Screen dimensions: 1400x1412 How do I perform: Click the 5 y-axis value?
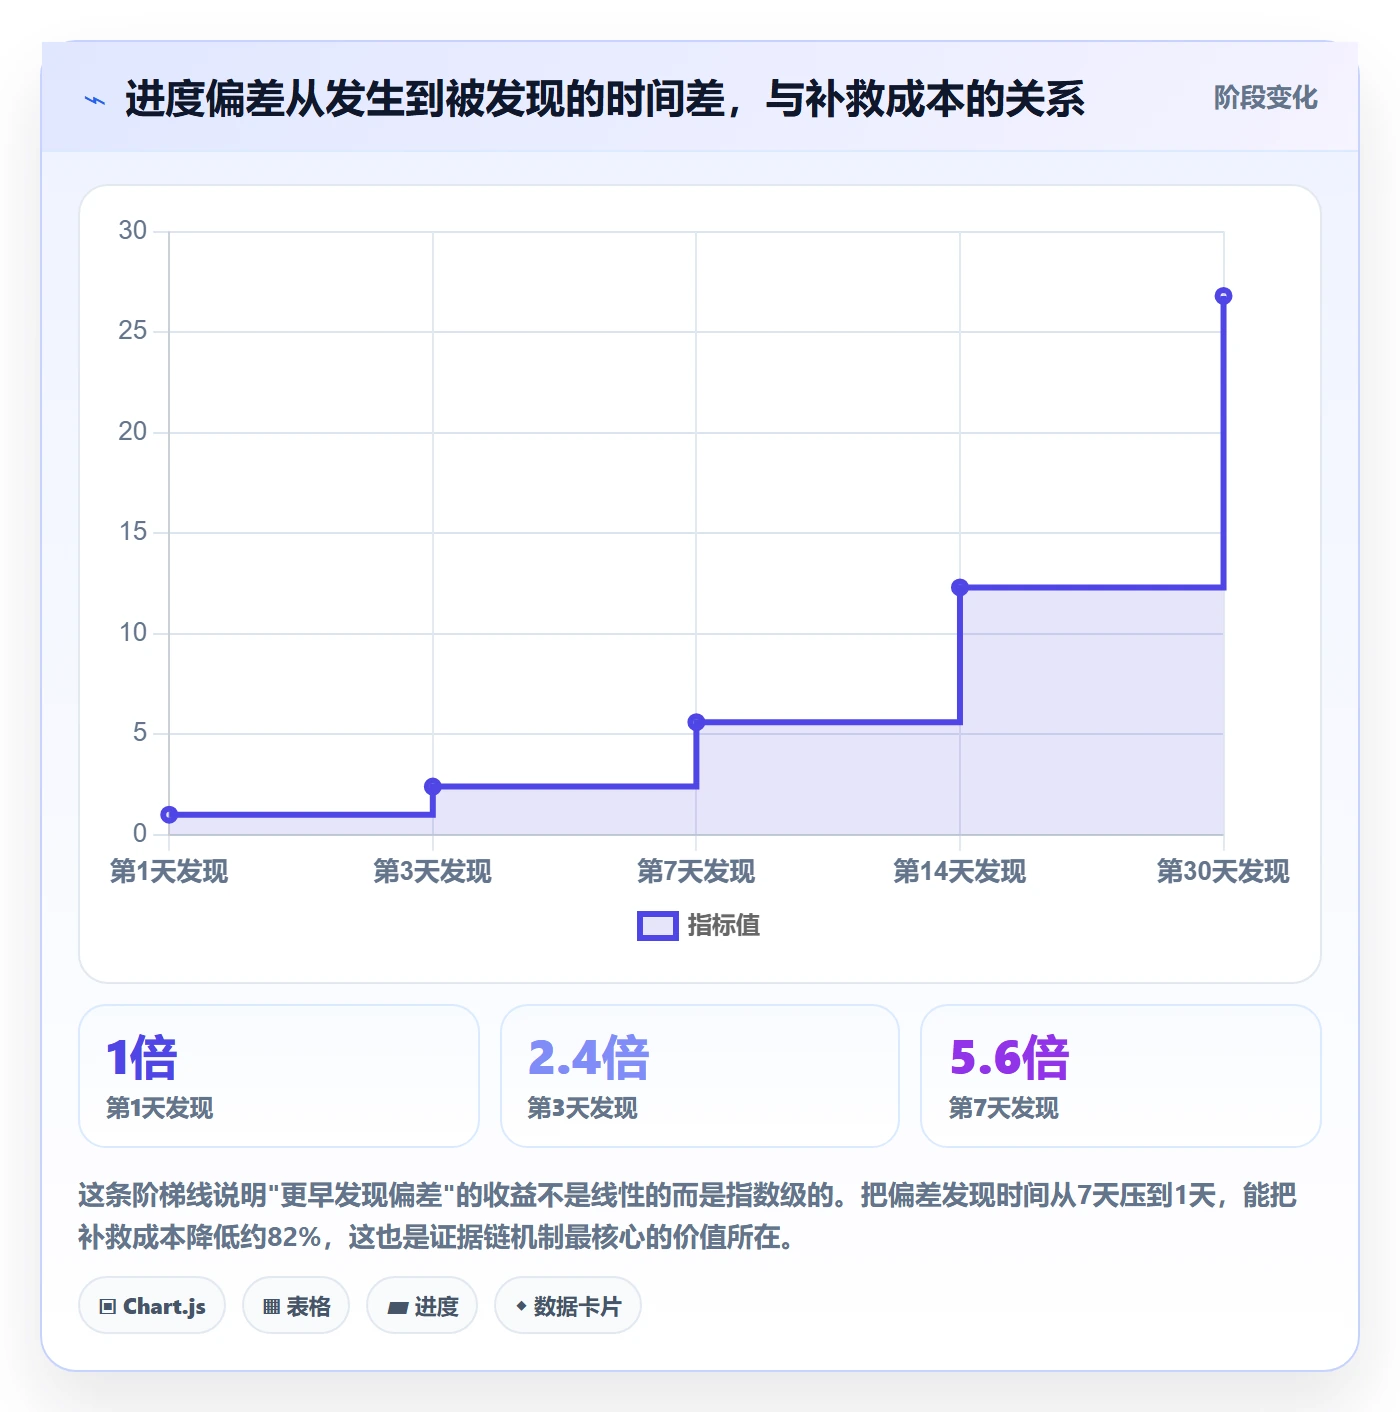click(140, 733)
